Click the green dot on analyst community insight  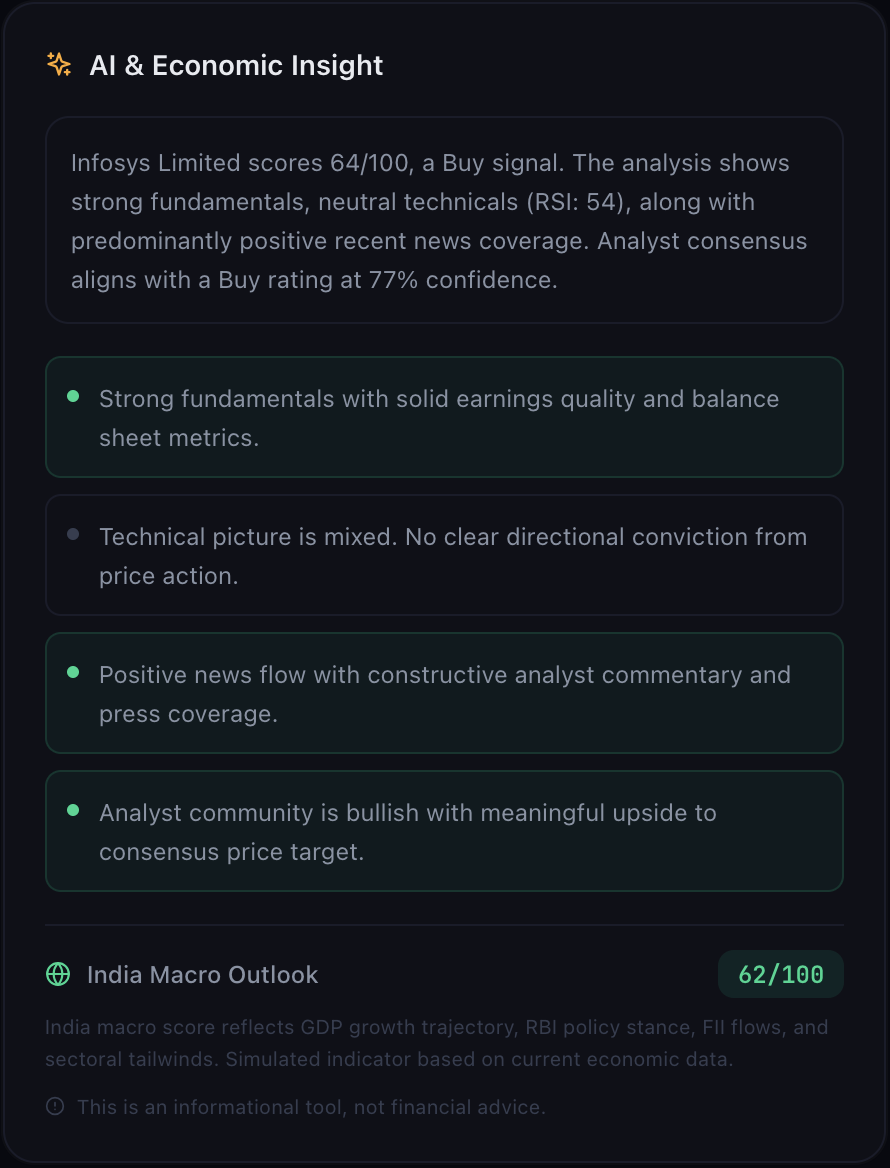[x=74, y=810]
